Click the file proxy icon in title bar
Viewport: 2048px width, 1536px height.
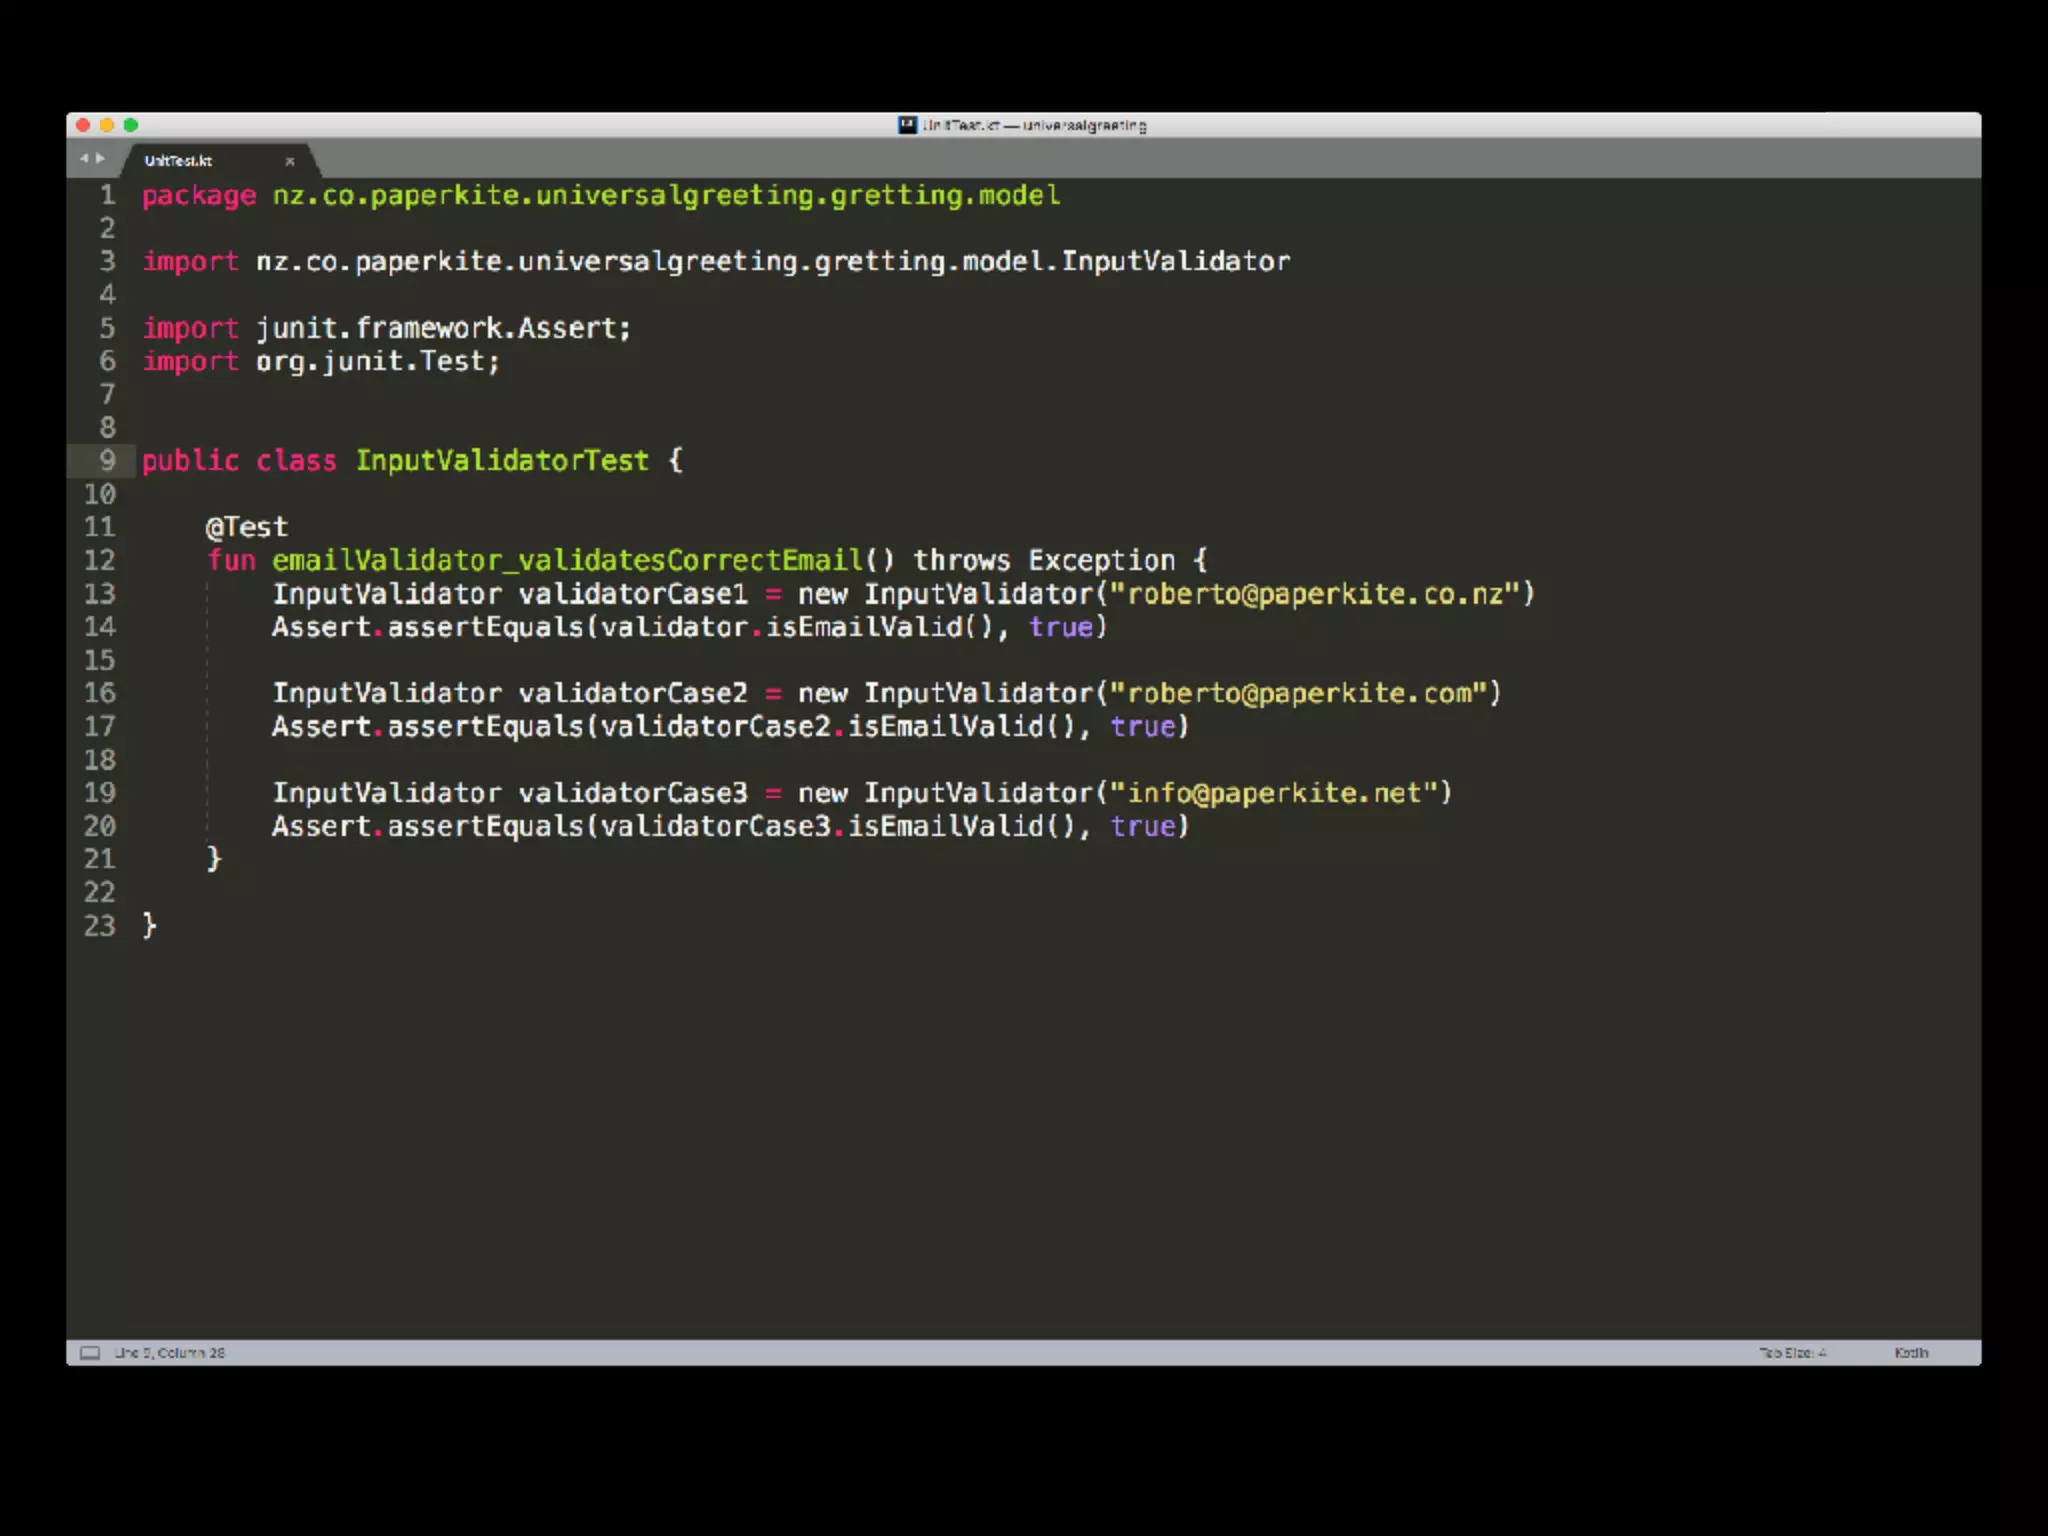(907, 125)
